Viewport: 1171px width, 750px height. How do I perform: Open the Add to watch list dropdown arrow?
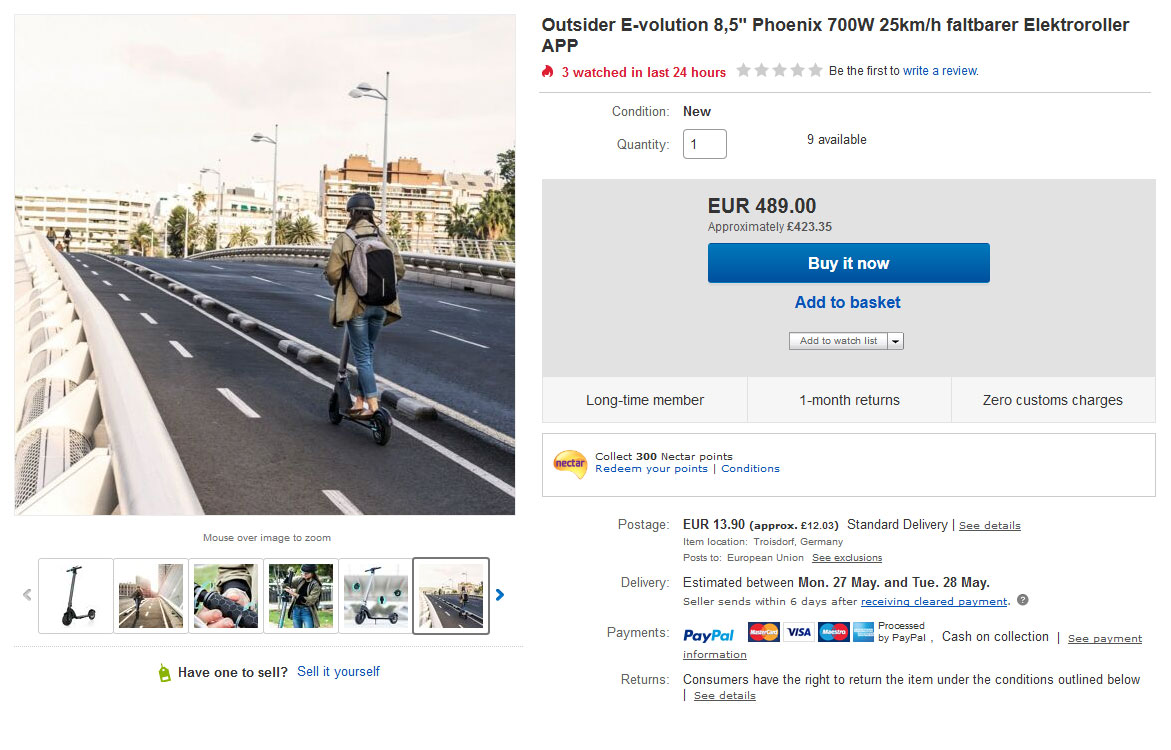tap(895, 341)
